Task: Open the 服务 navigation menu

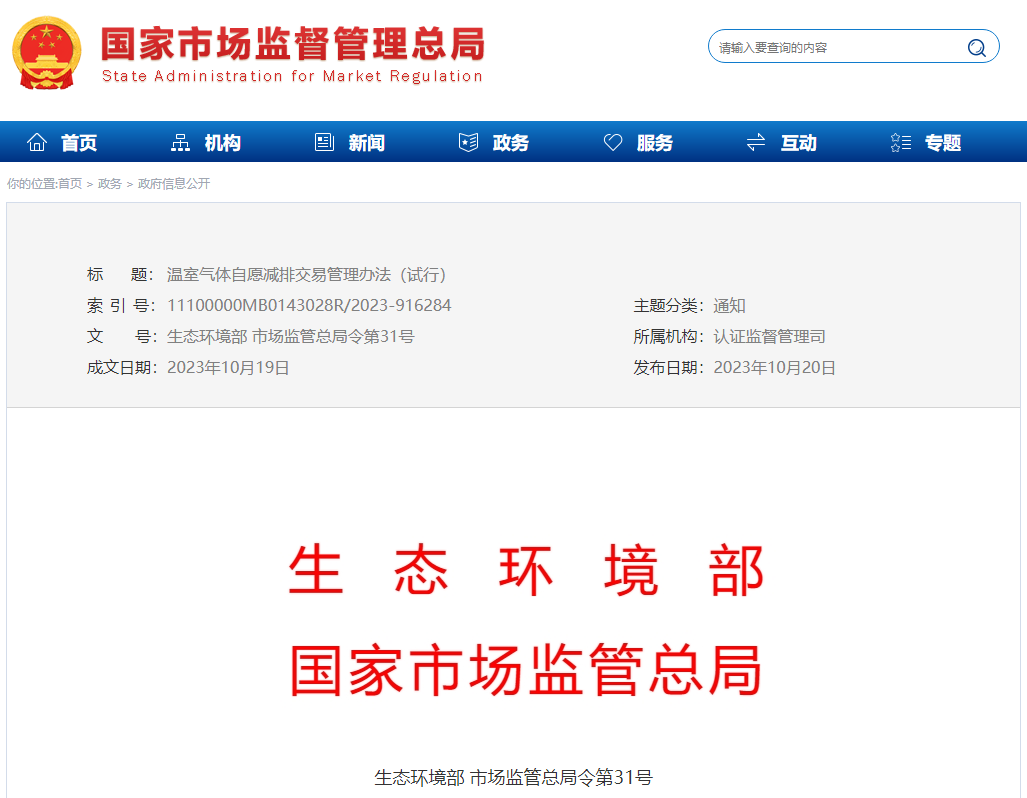Action: (x=655, y=143)
